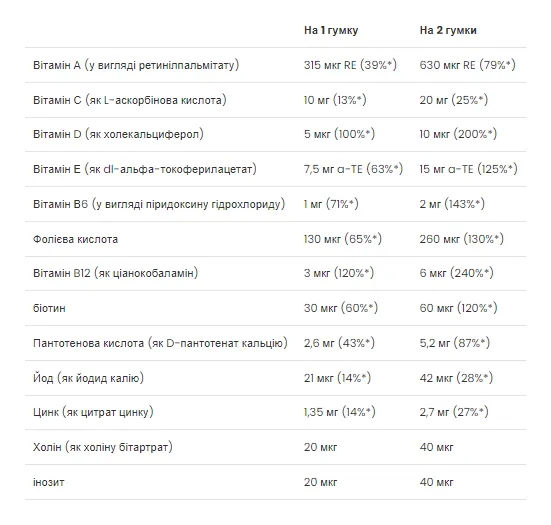Select the '260 мкг (130%*)' cell
Screen dimensions: 551x525
461,239
